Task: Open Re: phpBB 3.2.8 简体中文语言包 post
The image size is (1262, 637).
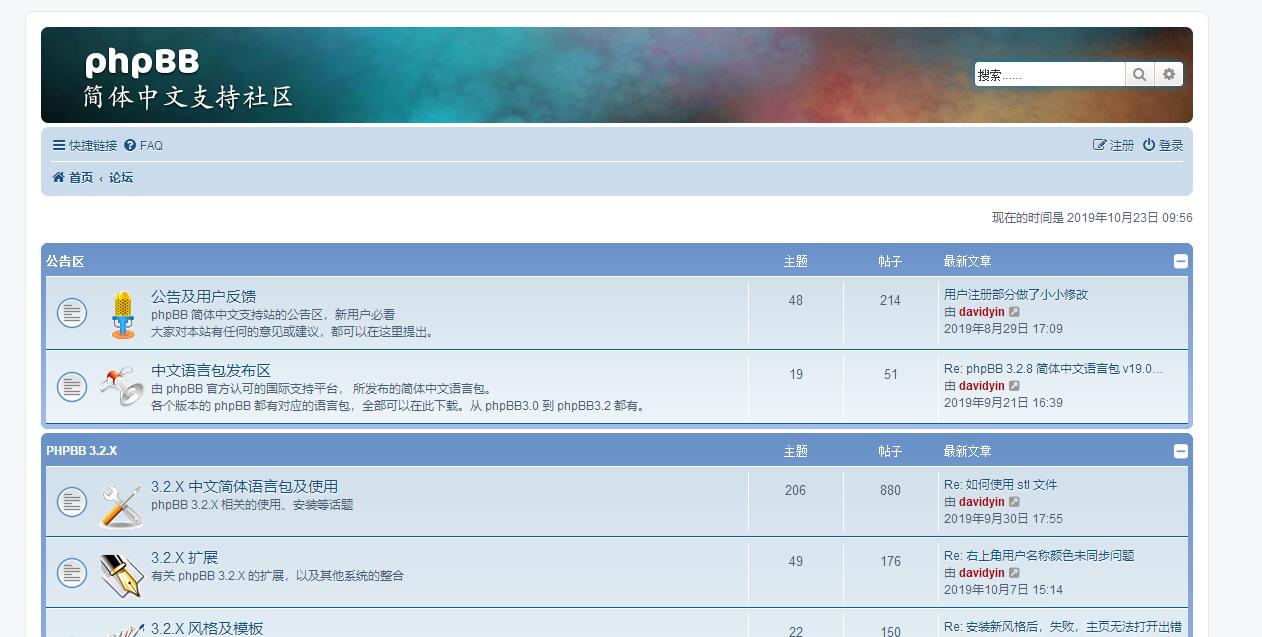Action: [1053, 368]
